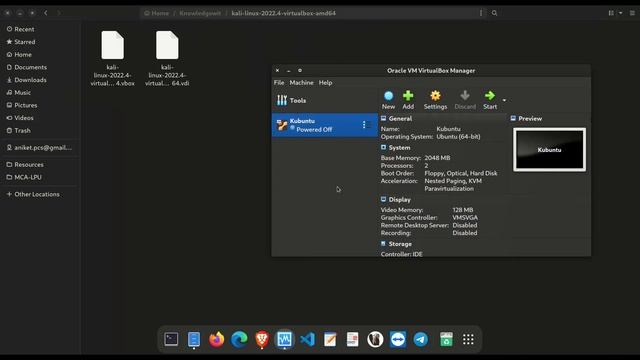Open the path bar three-dot menu

click(481, 13)
